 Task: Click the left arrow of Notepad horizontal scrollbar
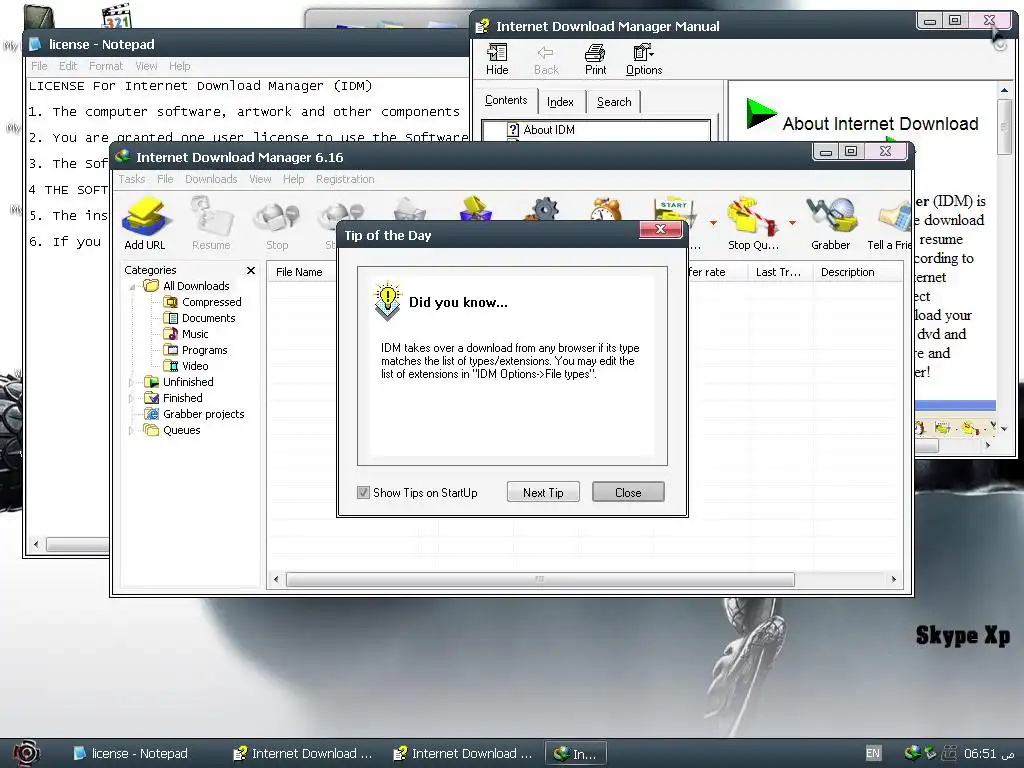36,543
